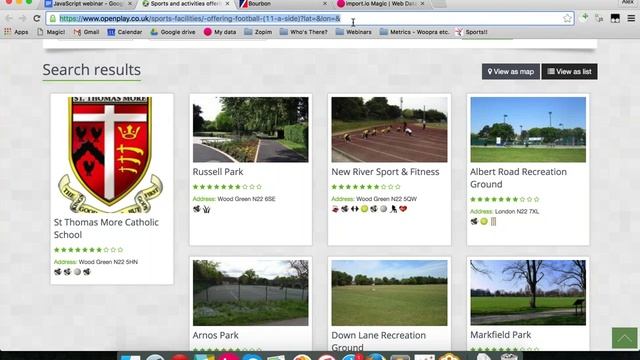The width and height of the screenshot is (640, 360).
Task: Open the Google drive bookmark
Action: point(173,32)
